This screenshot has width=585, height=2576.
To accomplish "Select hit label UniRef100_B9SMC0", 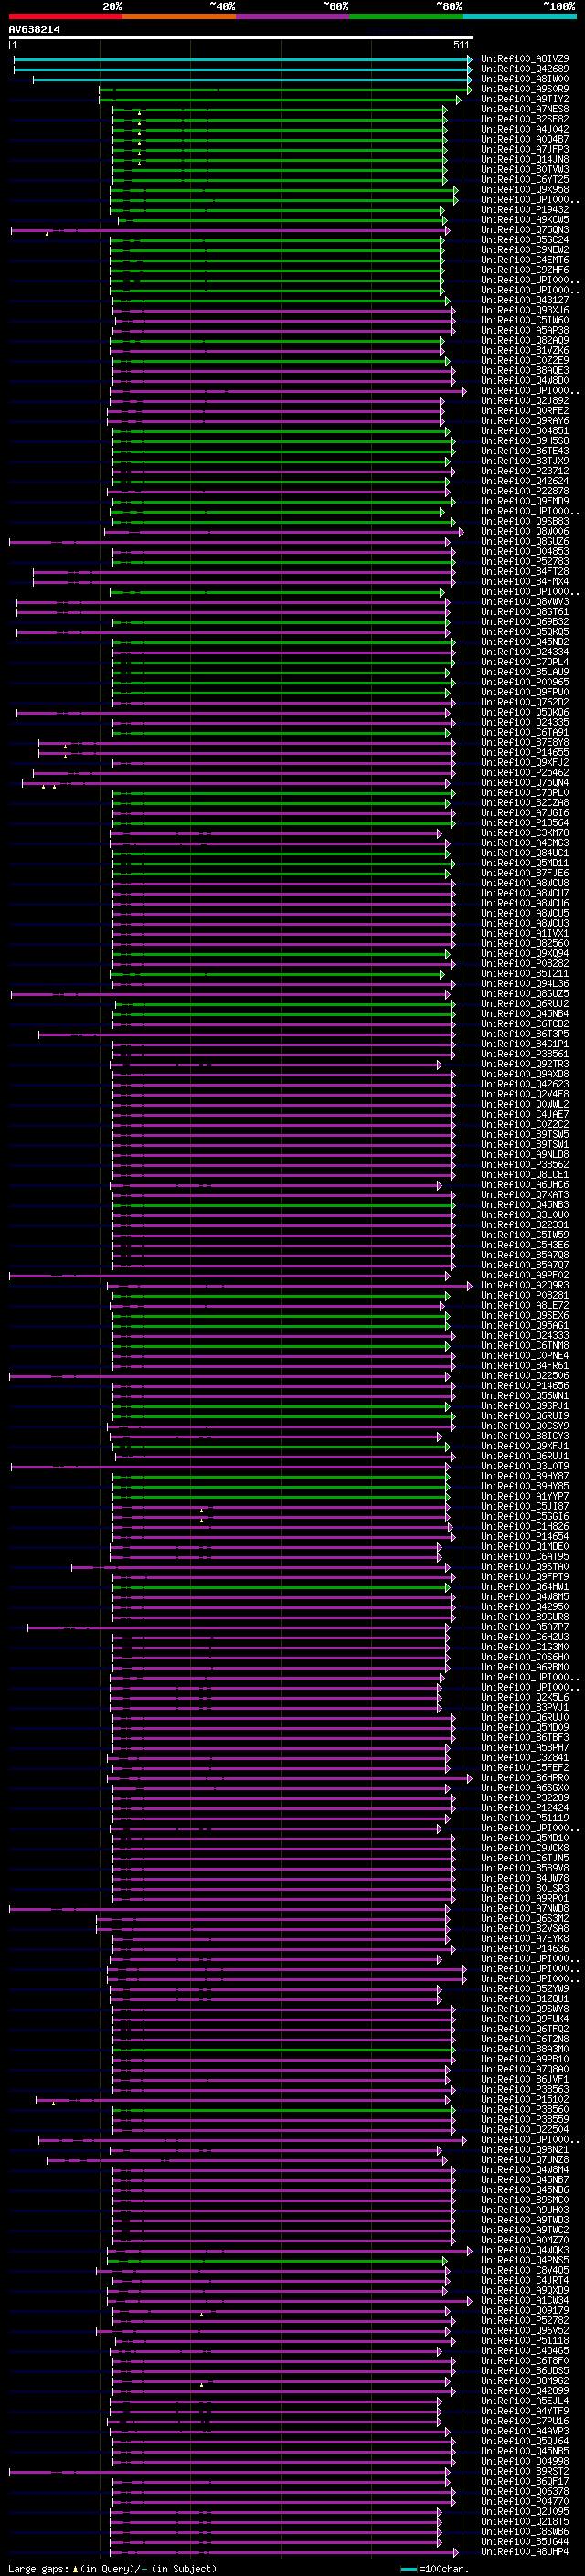I will [525, 2200].
